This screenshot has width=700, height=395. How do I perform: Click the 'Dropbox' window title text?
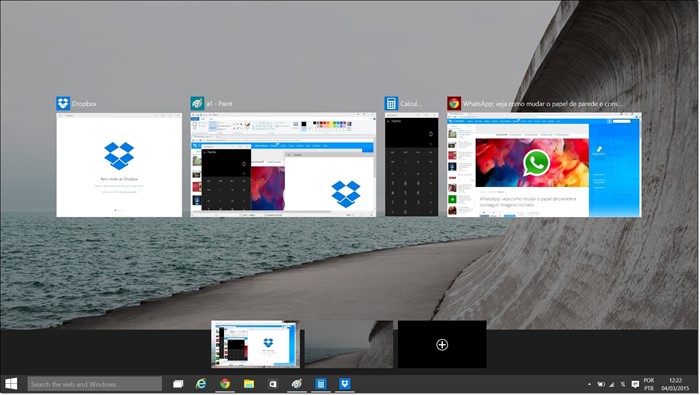(84, 104)
